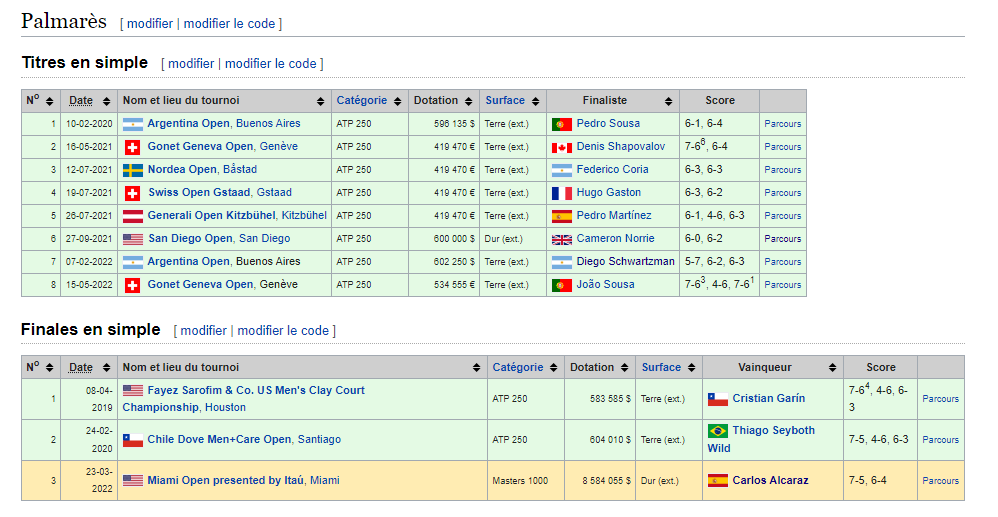Click Chile flag beside Cristian Garín
This screenshot has width=998, height=517.
717,399
